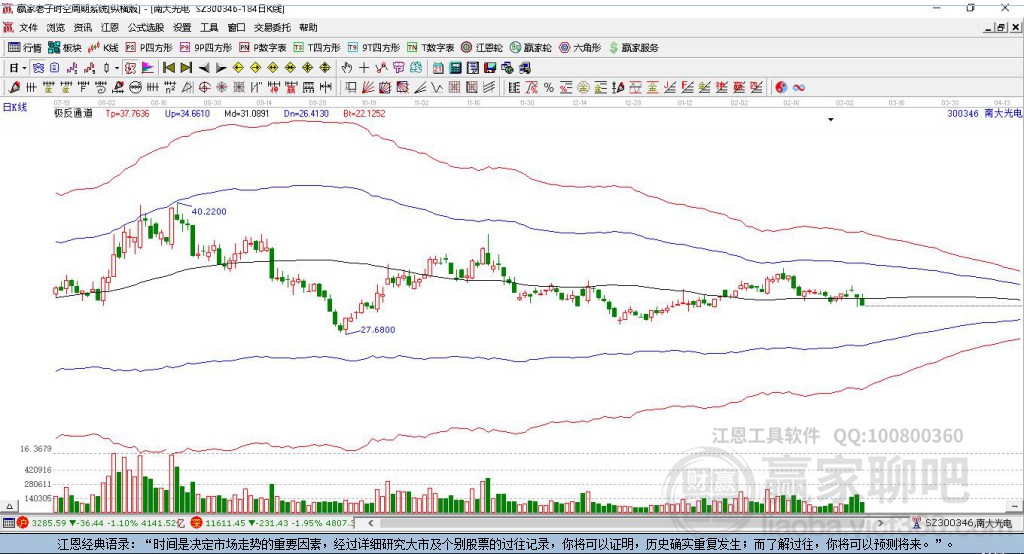
Task: Click the globe network icon
Action: coord(507,68)
